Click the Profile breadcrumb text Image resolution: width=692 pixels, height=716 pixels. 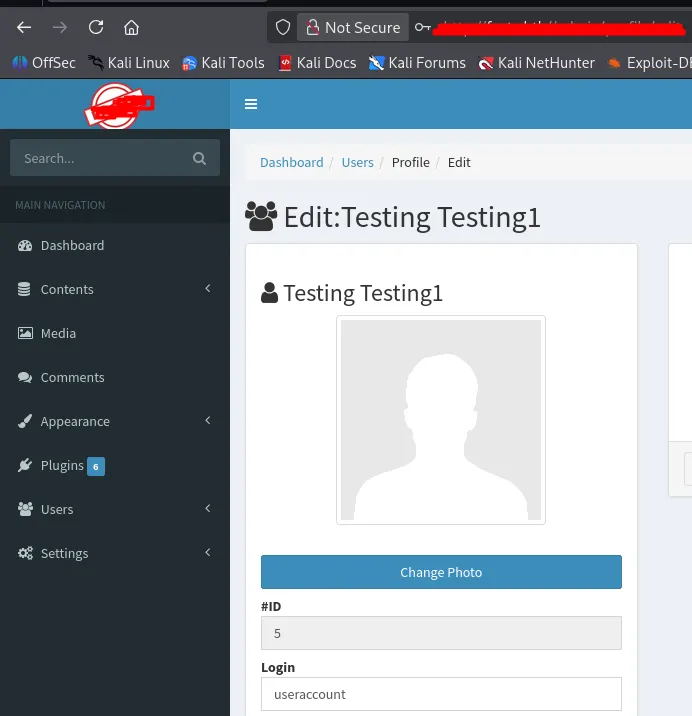coord(410,163)
